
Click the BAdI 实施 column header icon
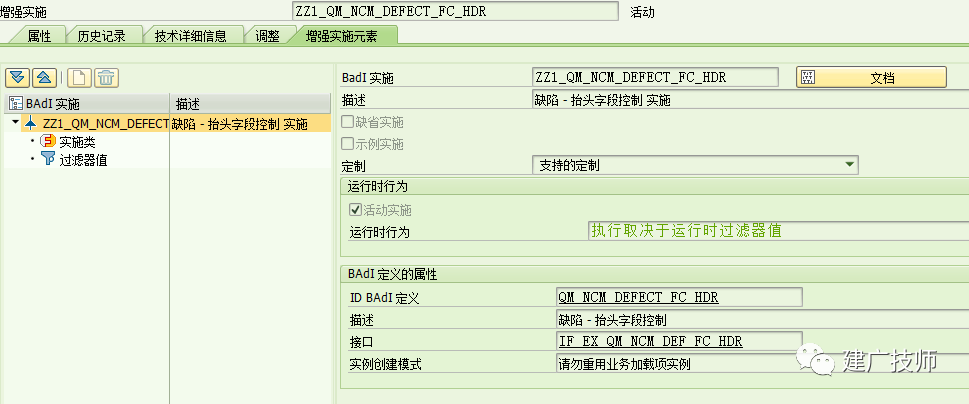[16, 103]
